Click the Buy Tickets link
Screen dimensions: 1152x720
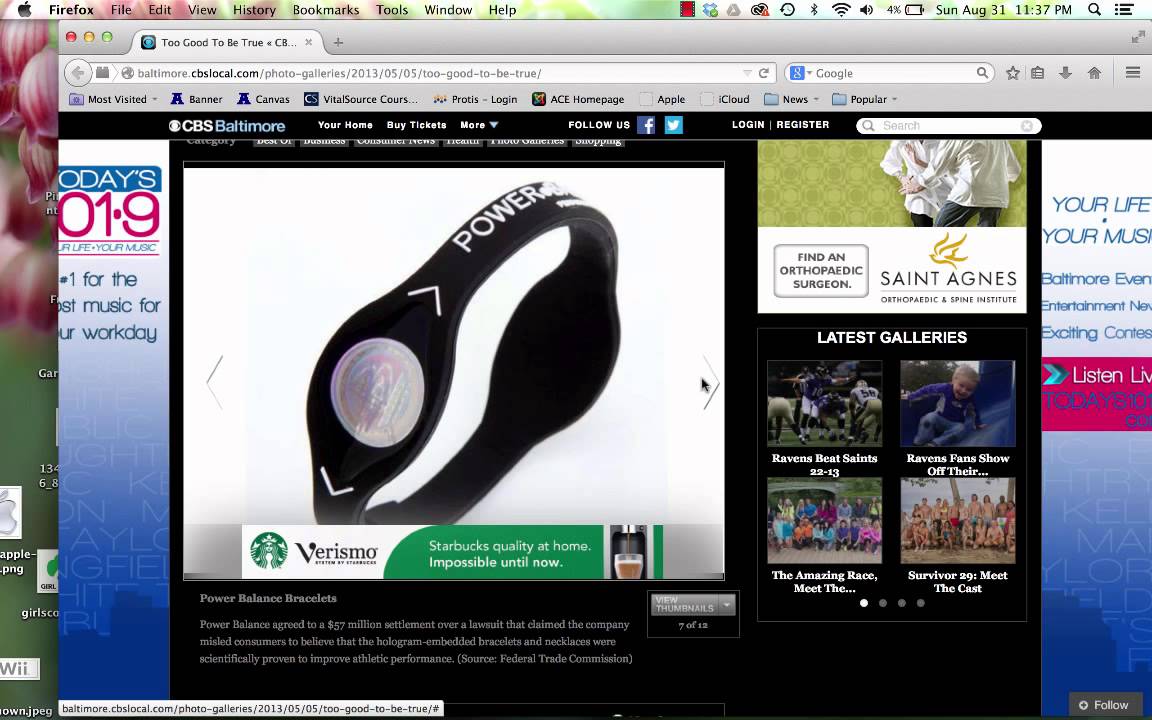pyautogui.click(x=416, y=125)
